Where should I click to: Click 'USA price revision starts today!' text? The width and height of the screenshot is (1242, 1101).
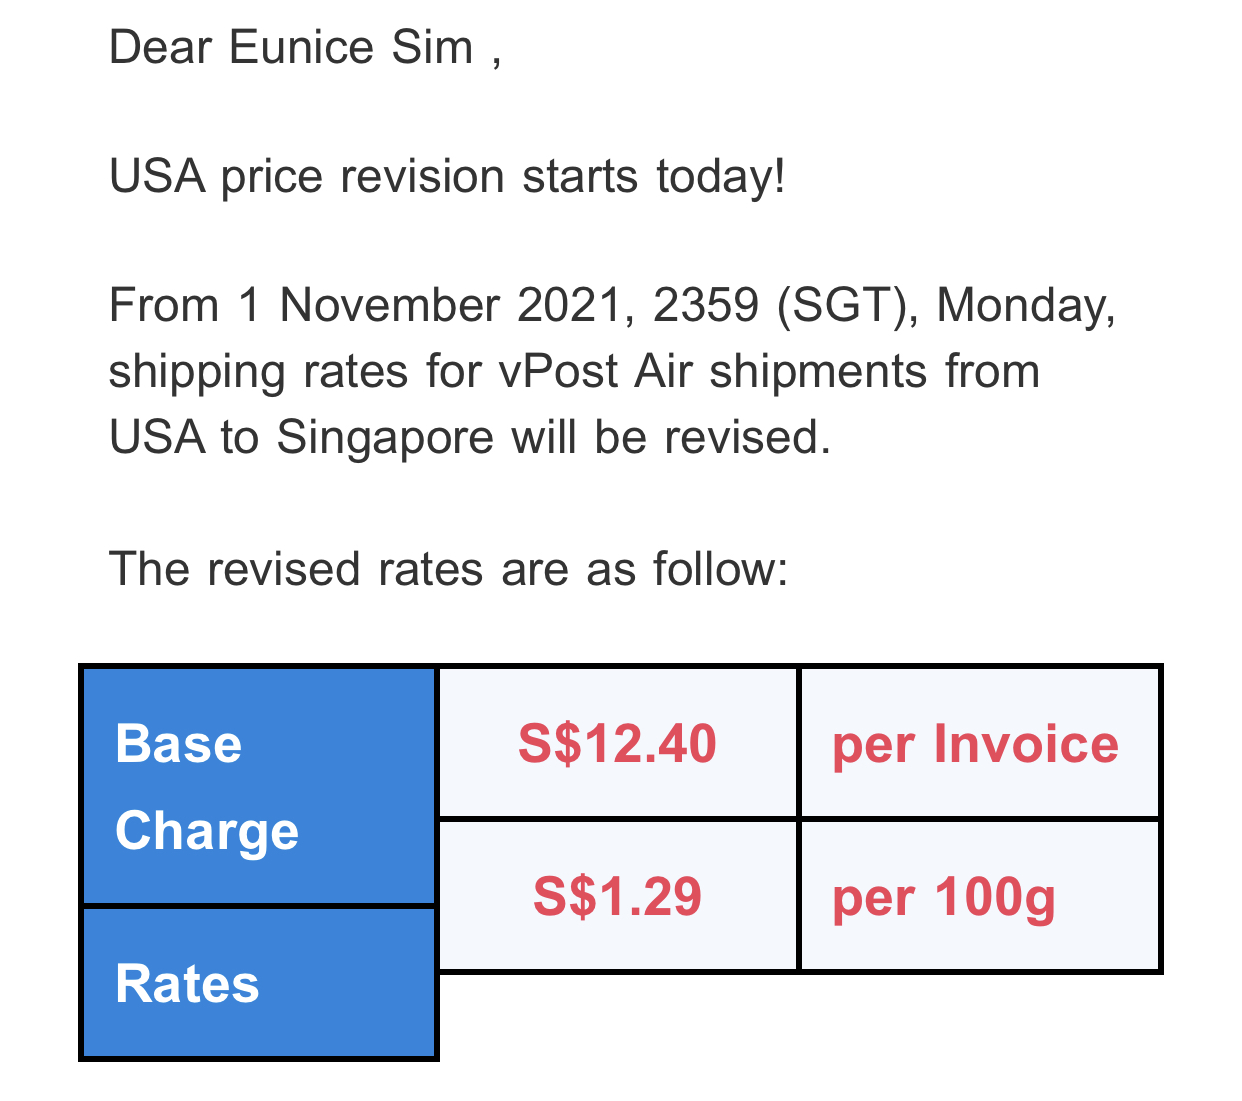(x=447, y=176)
